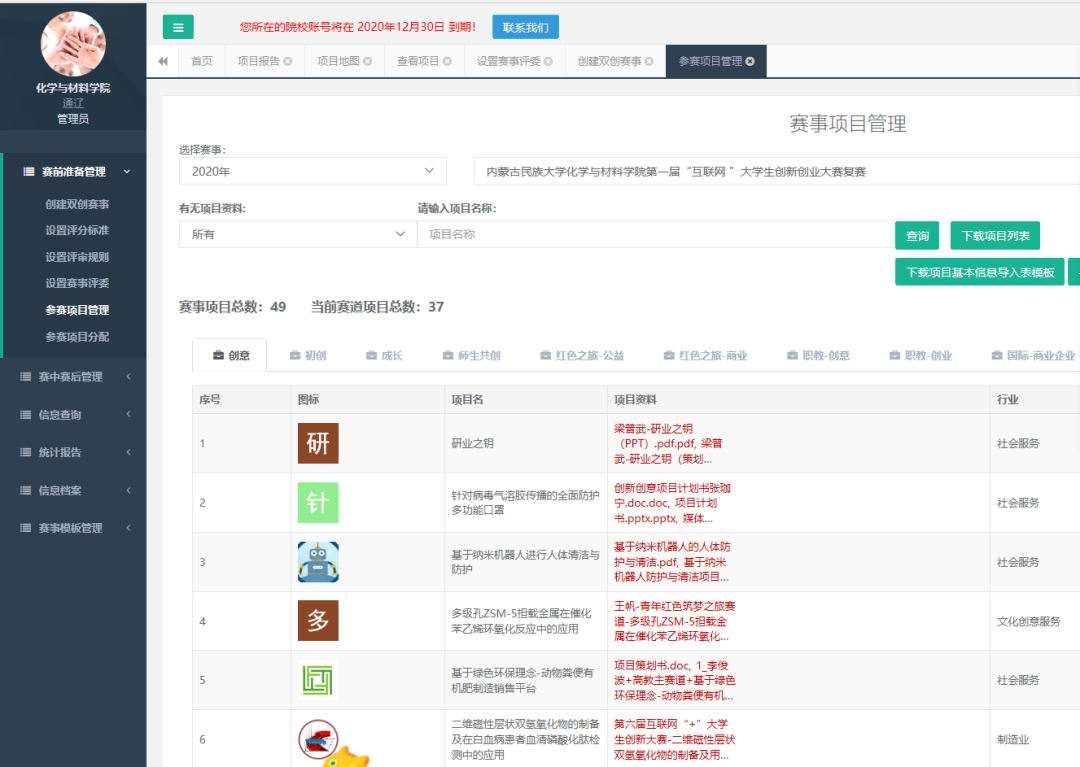Click the 查询 search button
1080x767 pixels.
(x=917, y=236)
